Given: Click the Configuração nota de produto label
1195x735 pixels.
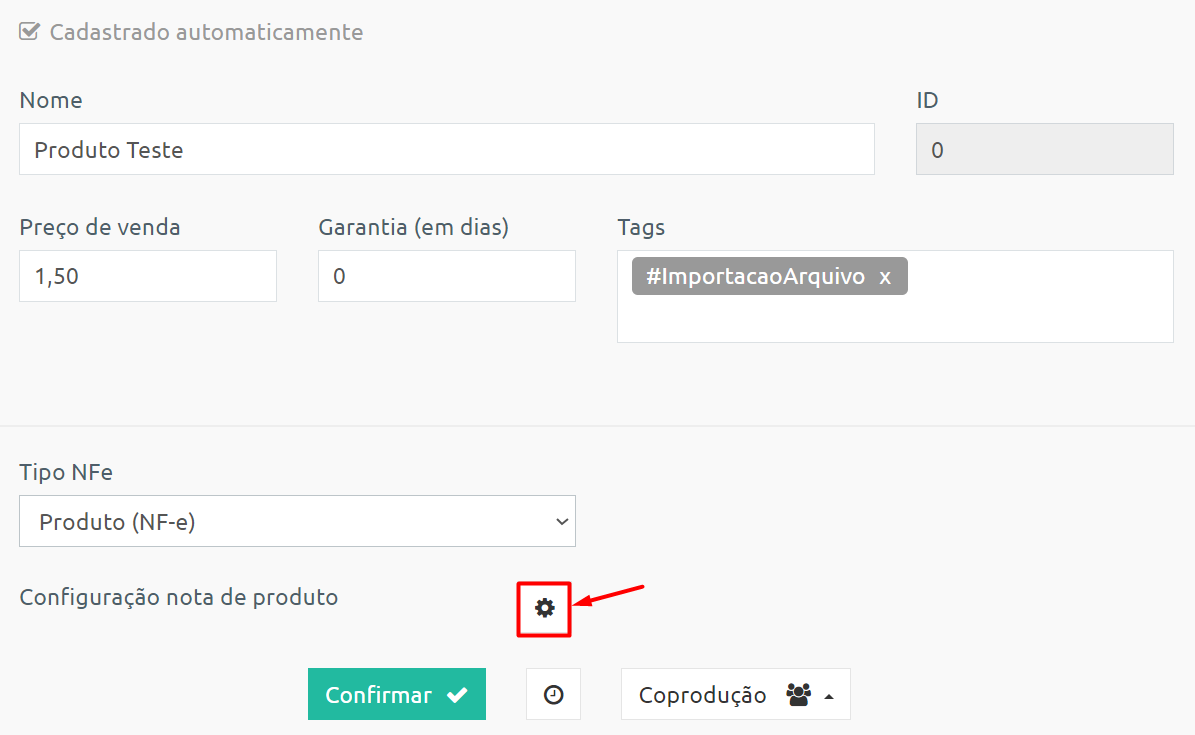Looking at the screenshot, I should tap(178, 597).
